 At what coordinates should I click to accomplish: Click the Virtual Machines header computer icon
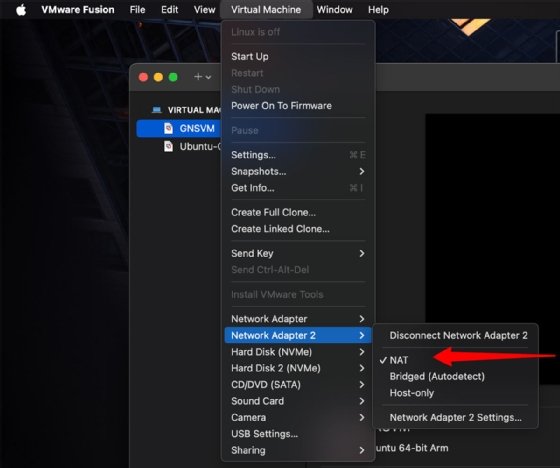[x=156, y=110]
